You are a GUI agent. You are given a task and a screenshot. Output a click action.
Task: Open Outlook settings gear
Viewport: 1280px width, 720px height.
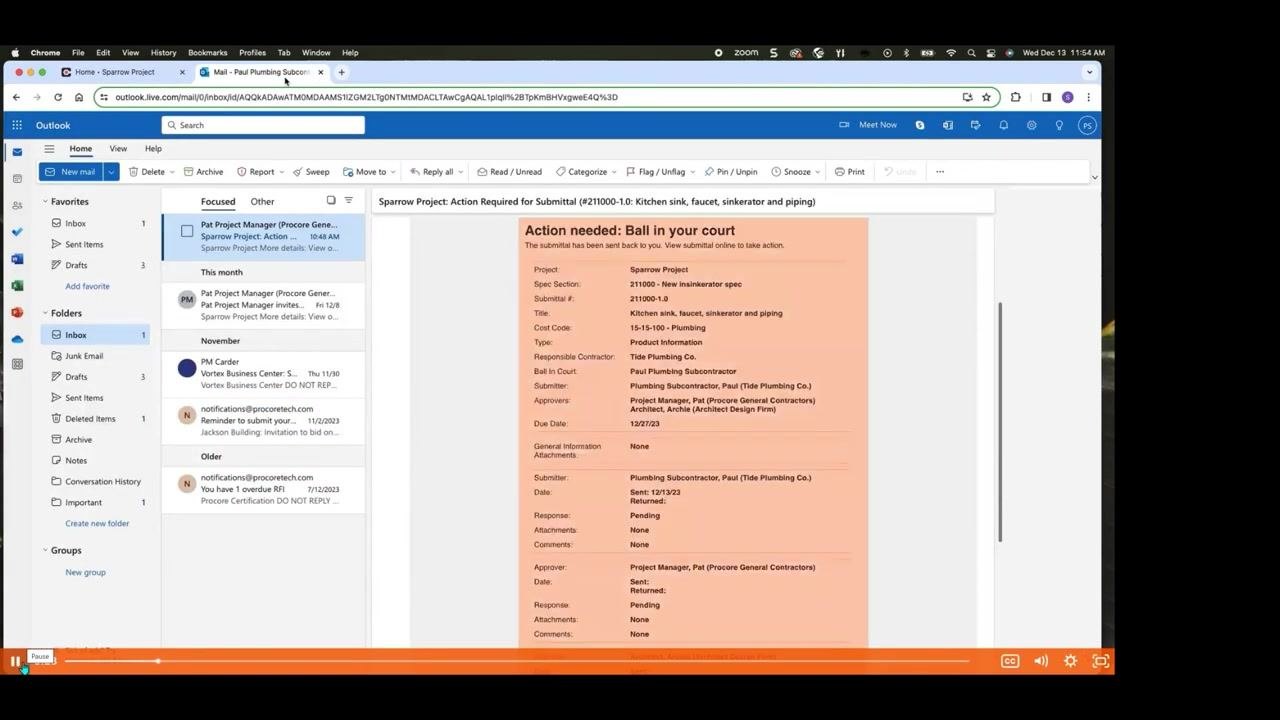[x=1031, y=125]
